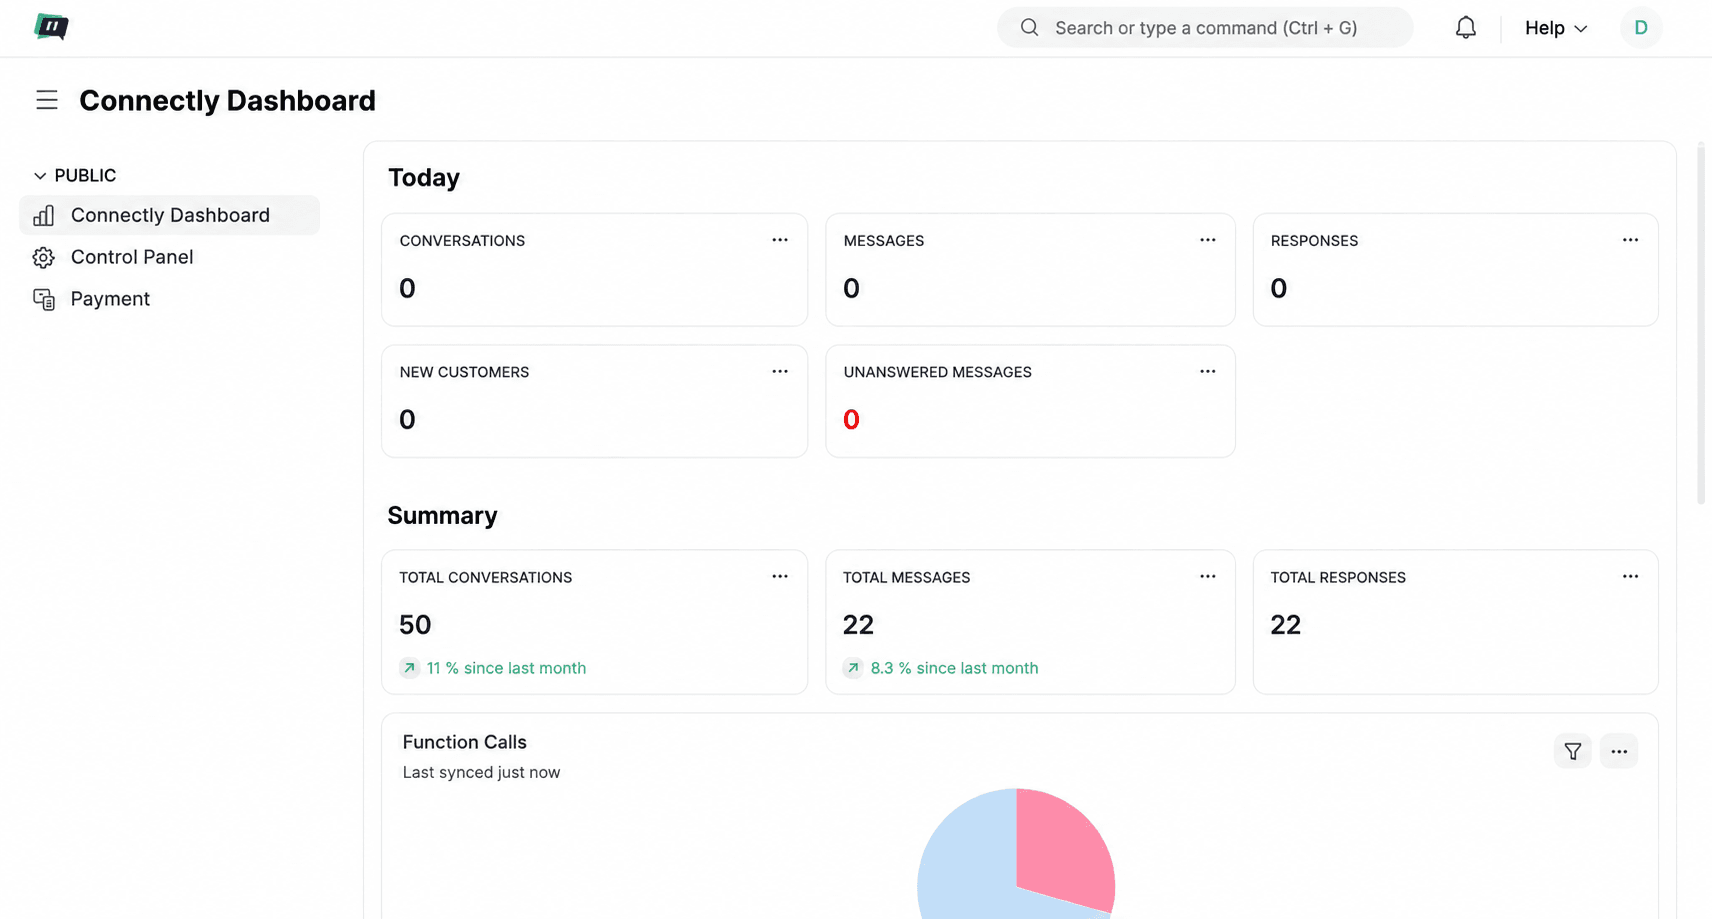Click '11 % since last month' text
The height and width of the screenshot is (919, 1712).
(506, 668)
